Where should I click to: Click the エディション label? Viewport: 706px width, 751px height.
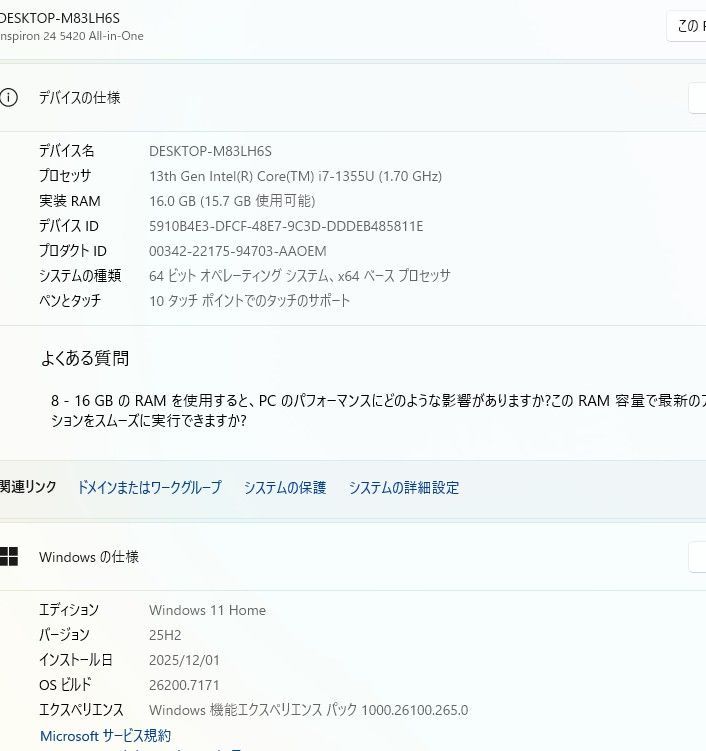click(69, 610)
